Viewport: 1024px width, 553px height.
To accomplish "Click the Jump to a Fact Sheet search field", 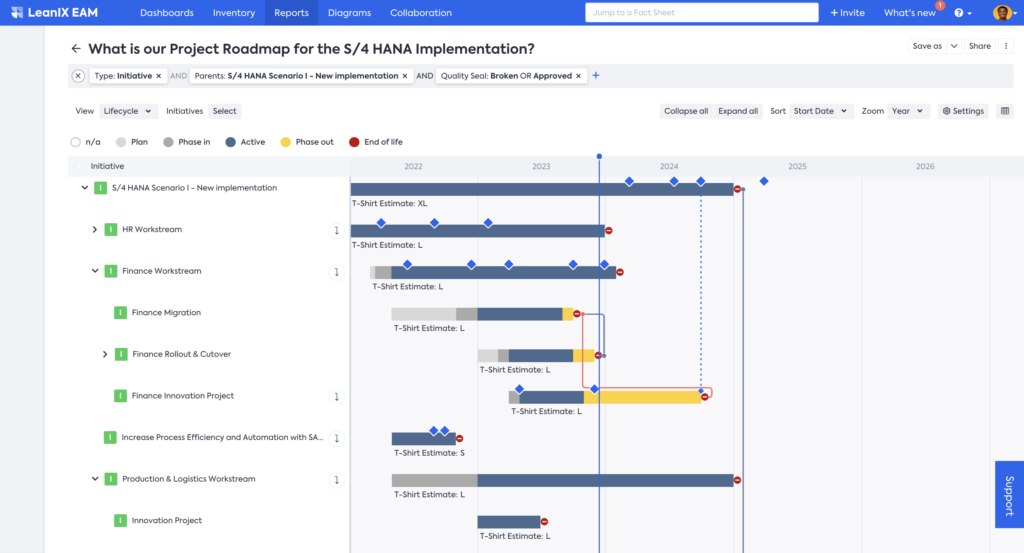I will coord(700,13).
